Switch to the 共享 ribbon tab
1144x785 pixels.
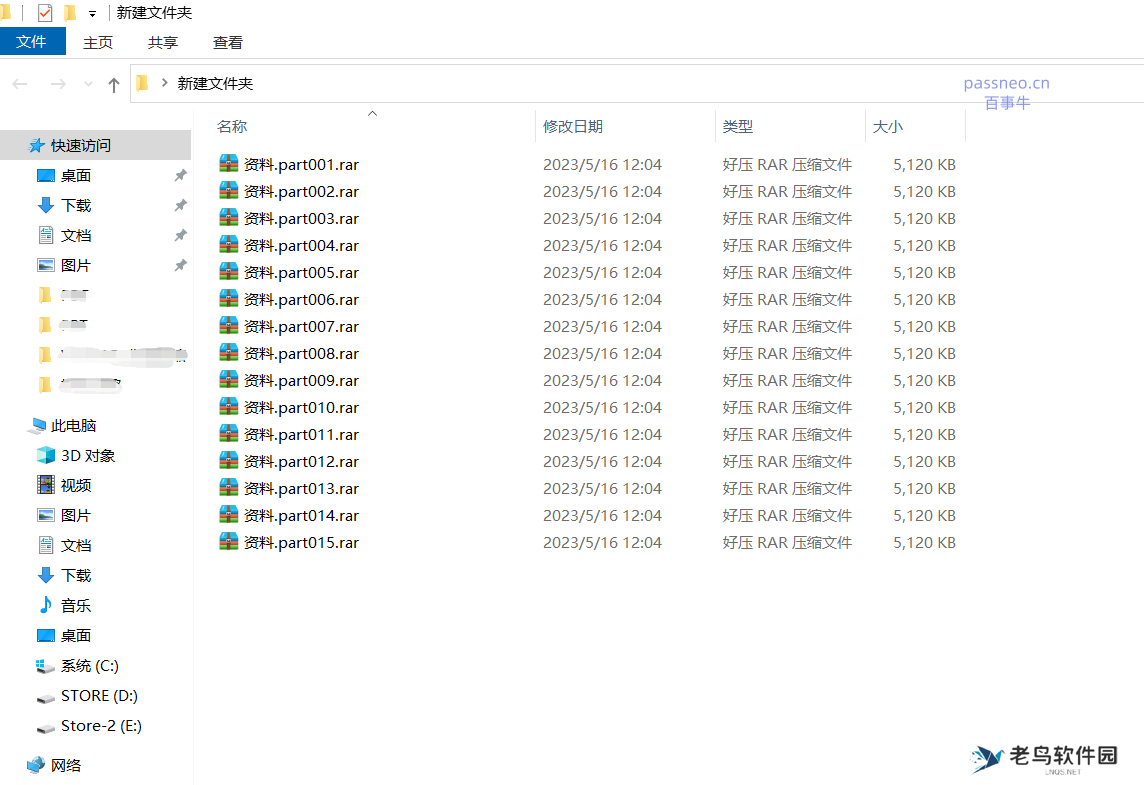tap(163, 42)
